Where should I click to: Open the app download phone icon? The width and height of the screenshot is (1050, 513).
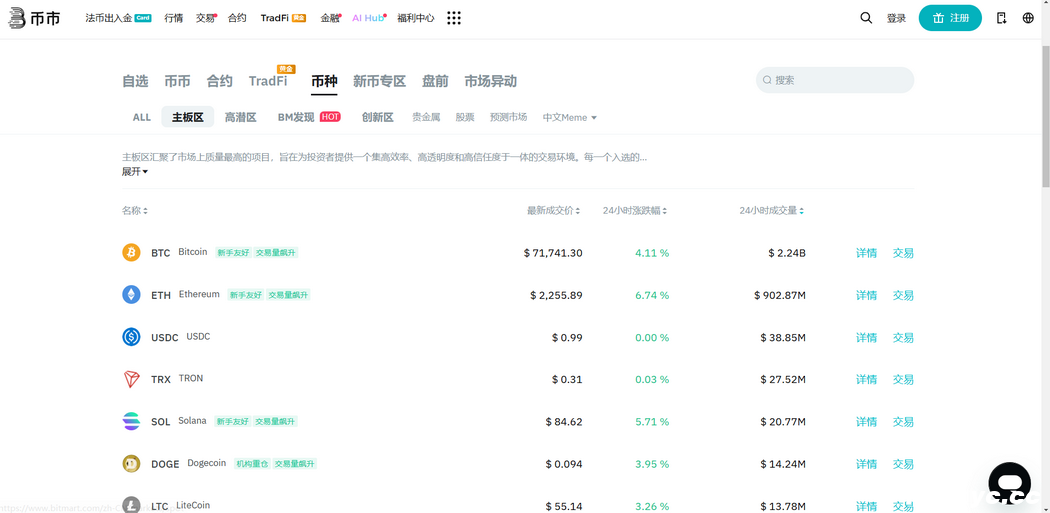(1001, 18)
